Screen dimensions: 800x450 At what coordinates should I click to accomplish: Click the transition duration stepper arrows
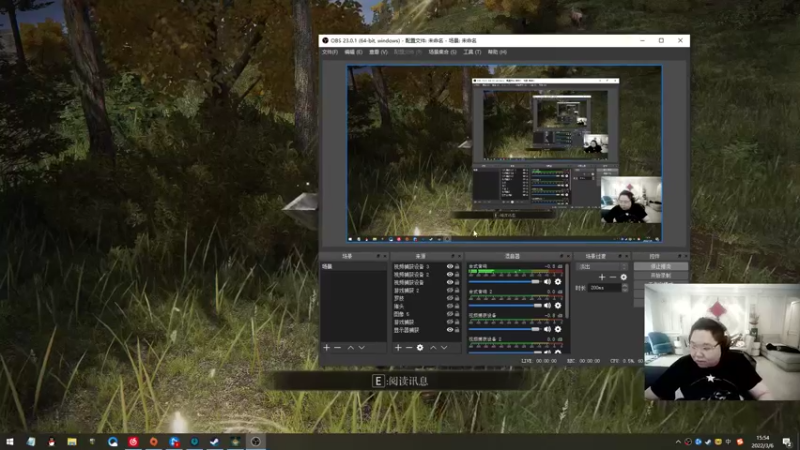(x=625, y=288)
